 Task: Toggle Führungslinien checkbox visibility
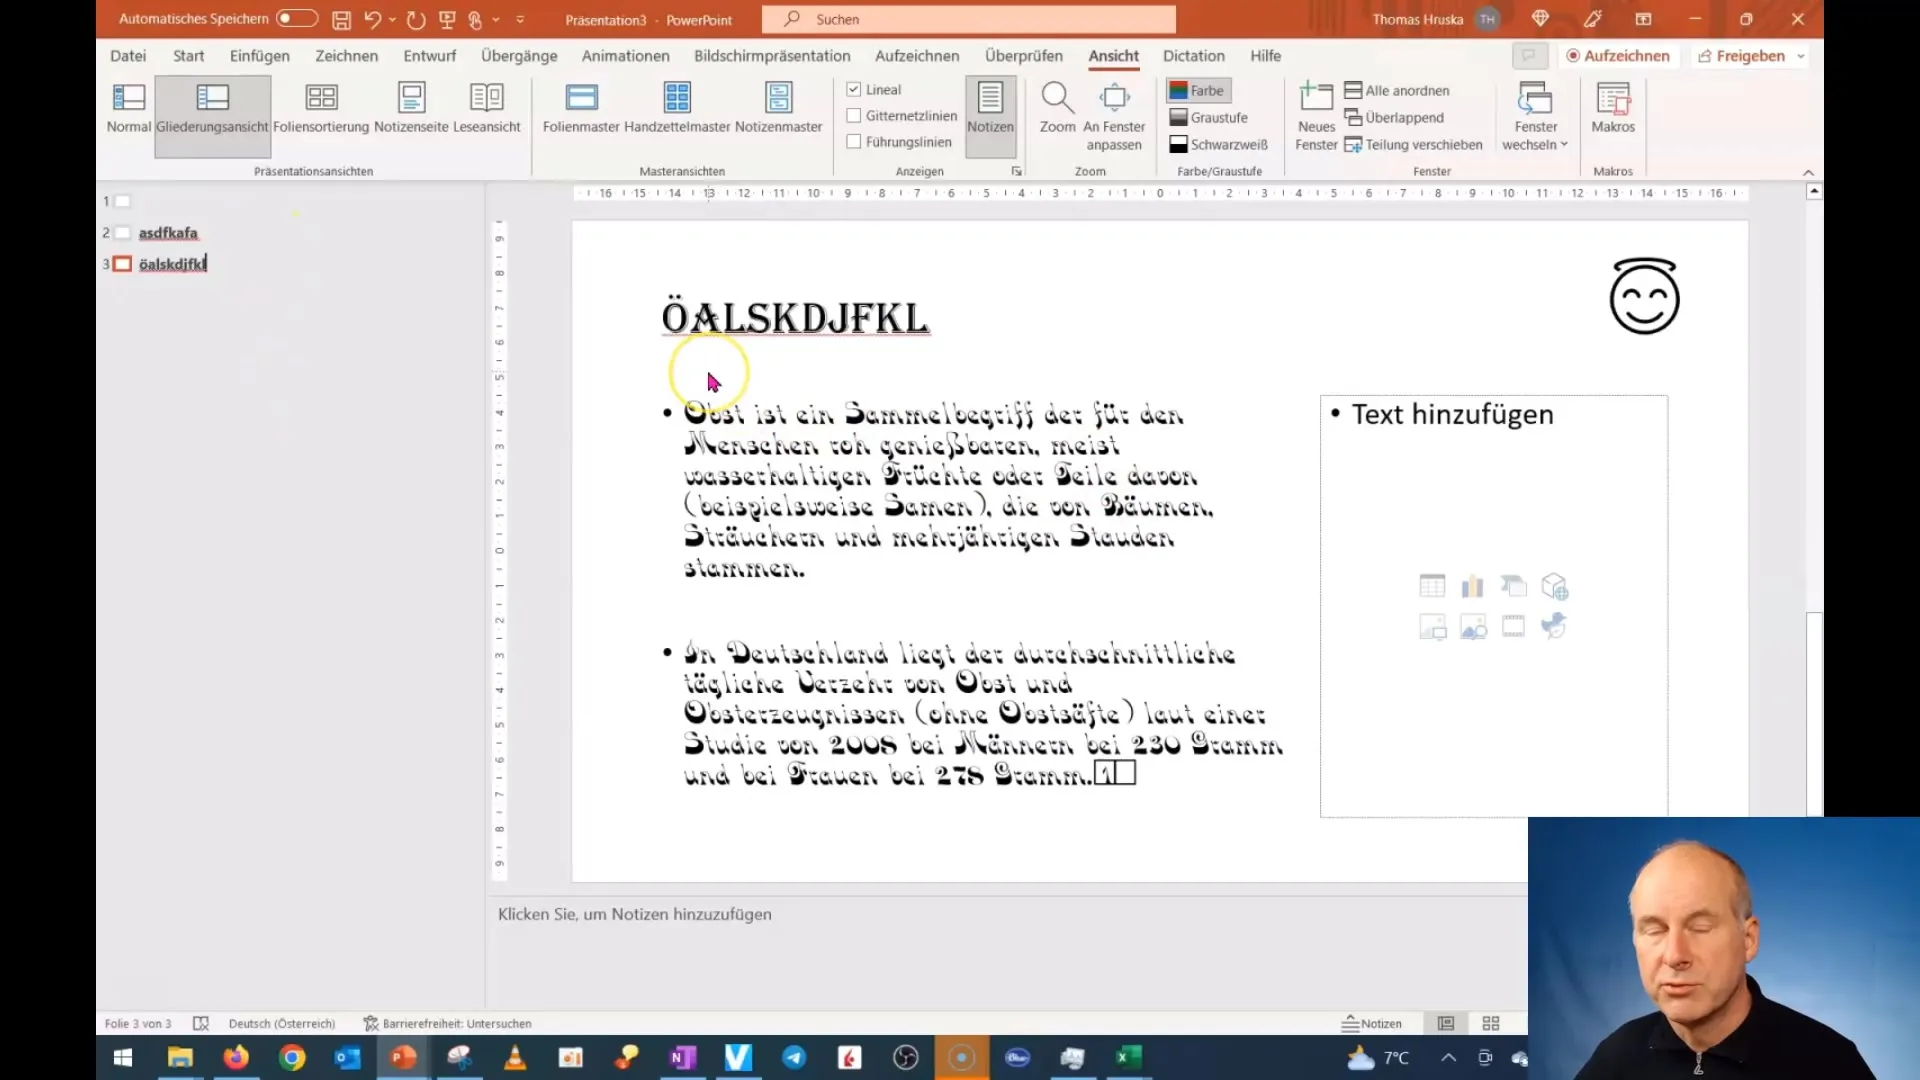tap(856, 142)
